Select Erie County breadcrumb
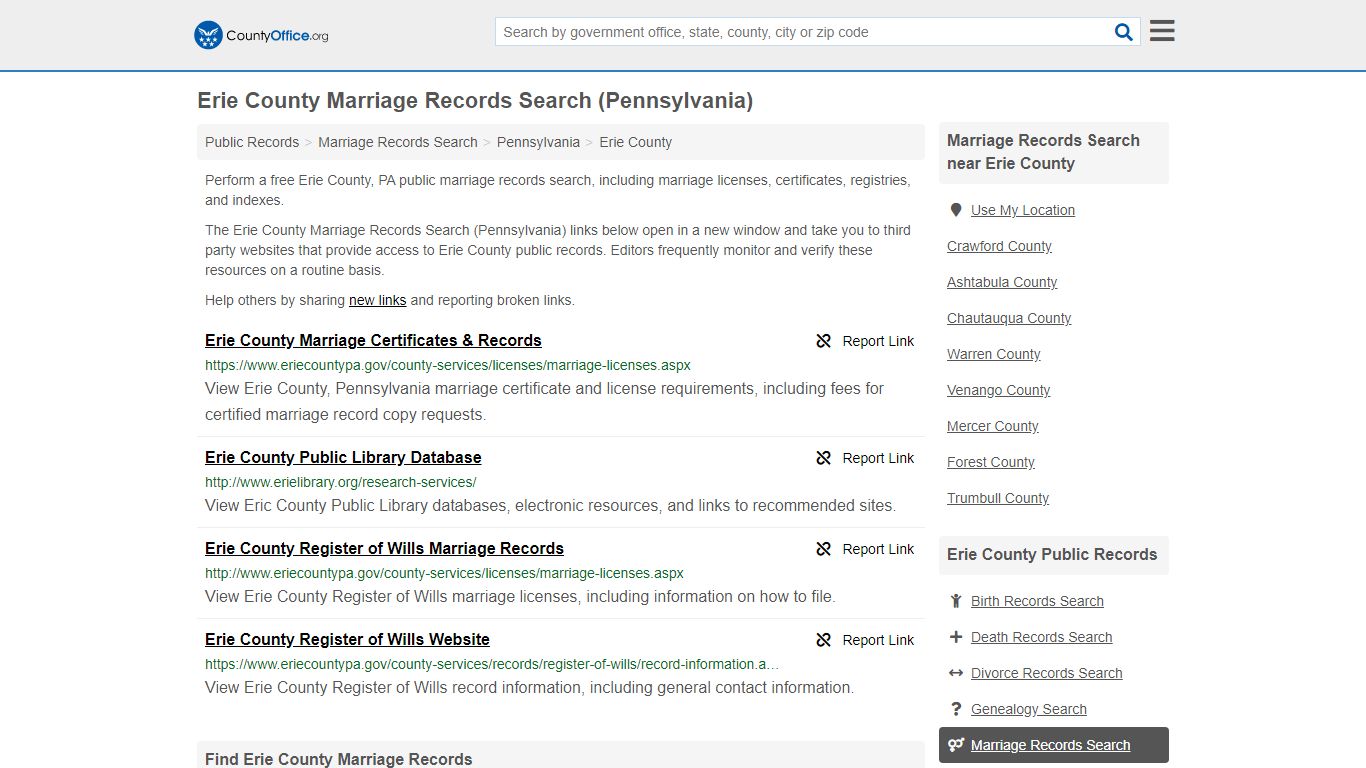 (636, 142)
